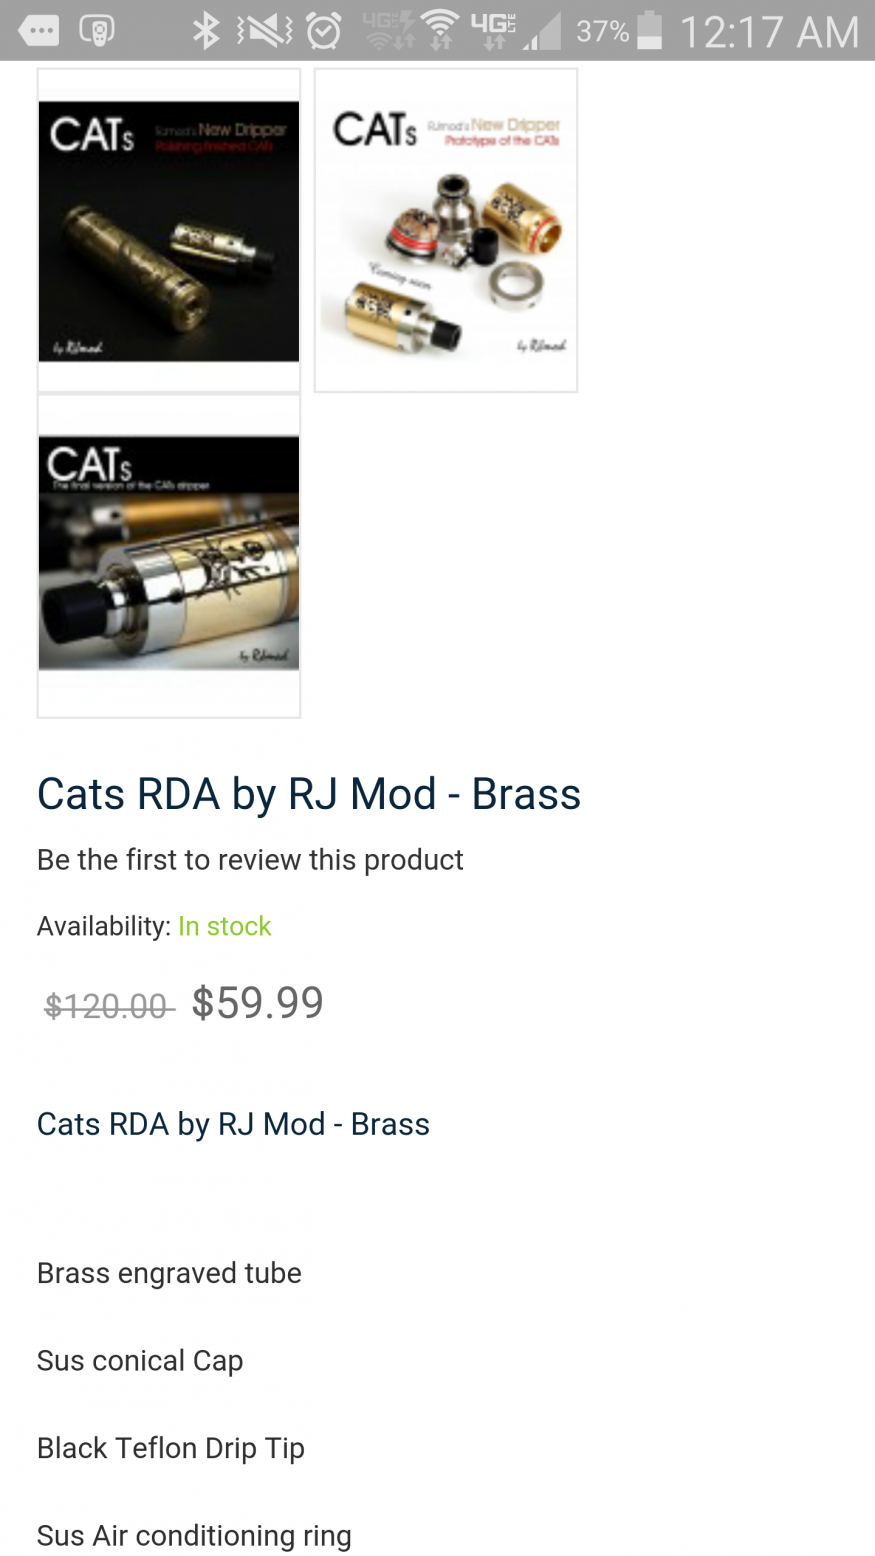Tap the Wi-Fi signal icon
The width and height of the screenshot is (875, 1556).
[x=439, y=31]
